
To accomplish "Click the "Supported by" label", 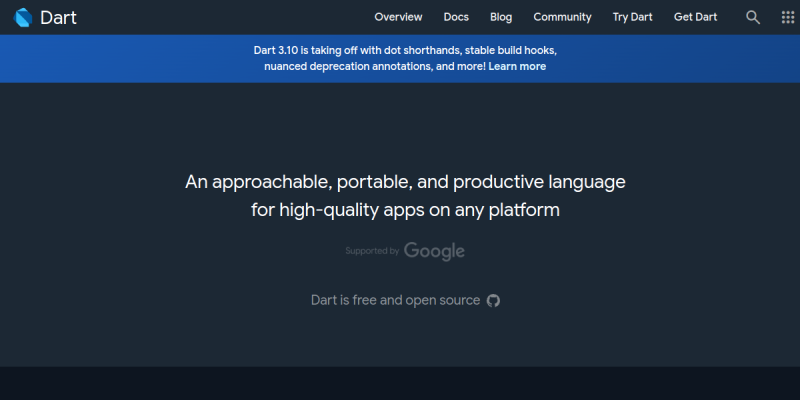I will (372, 251).
